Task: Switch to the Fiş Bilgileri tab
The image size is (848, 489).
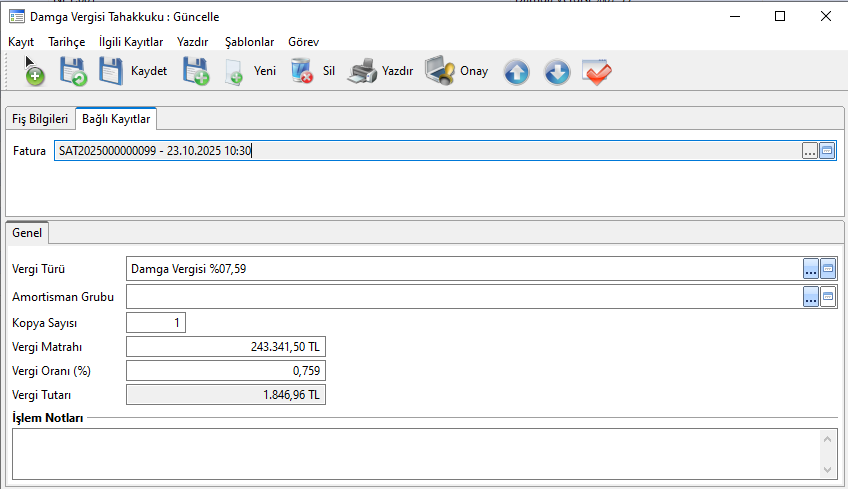Action: coord(40,119)
